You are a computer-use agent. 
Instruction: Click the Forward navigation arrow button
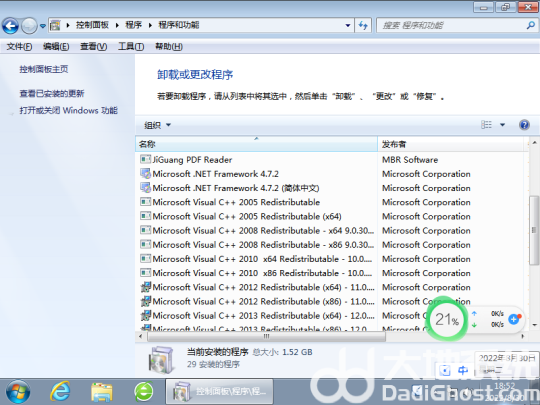click(29, 25)
